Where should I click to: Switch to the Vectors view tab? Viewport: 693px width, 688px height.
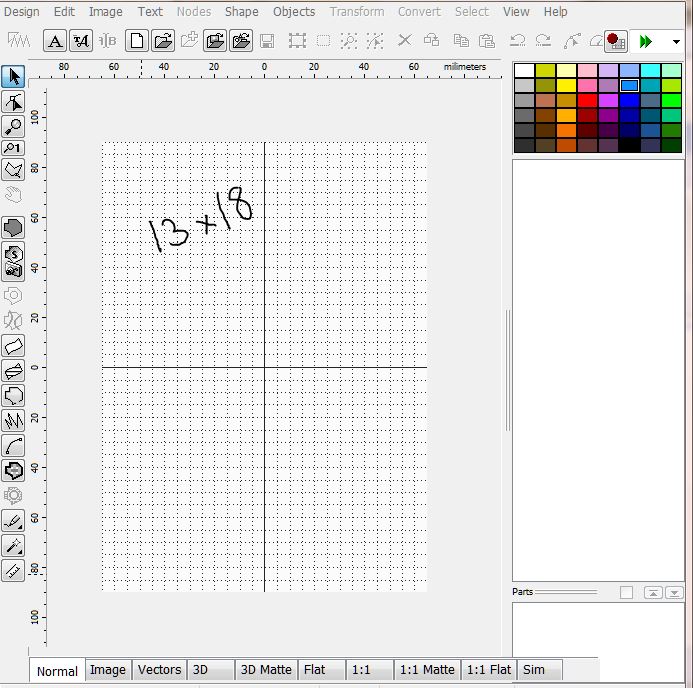pos(159,670)
